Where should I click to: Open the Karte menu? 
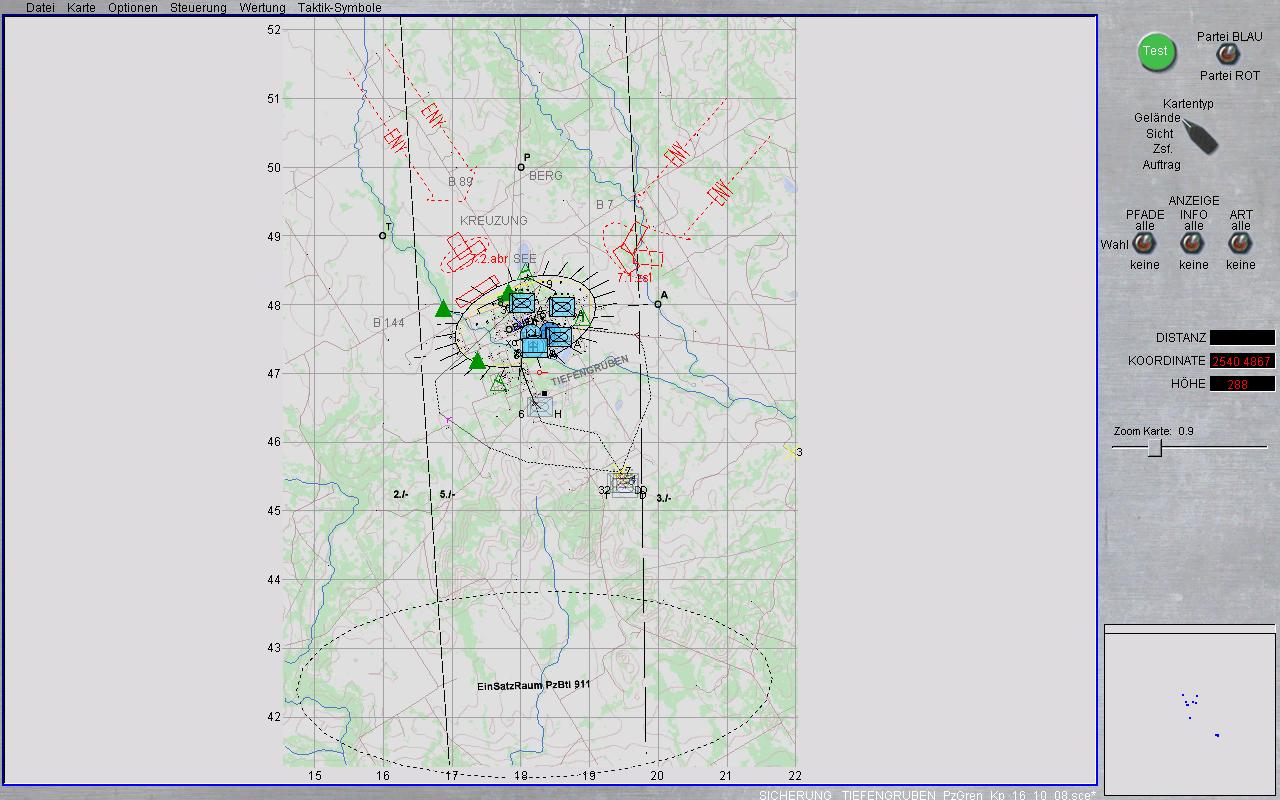(x=81, y=8)
